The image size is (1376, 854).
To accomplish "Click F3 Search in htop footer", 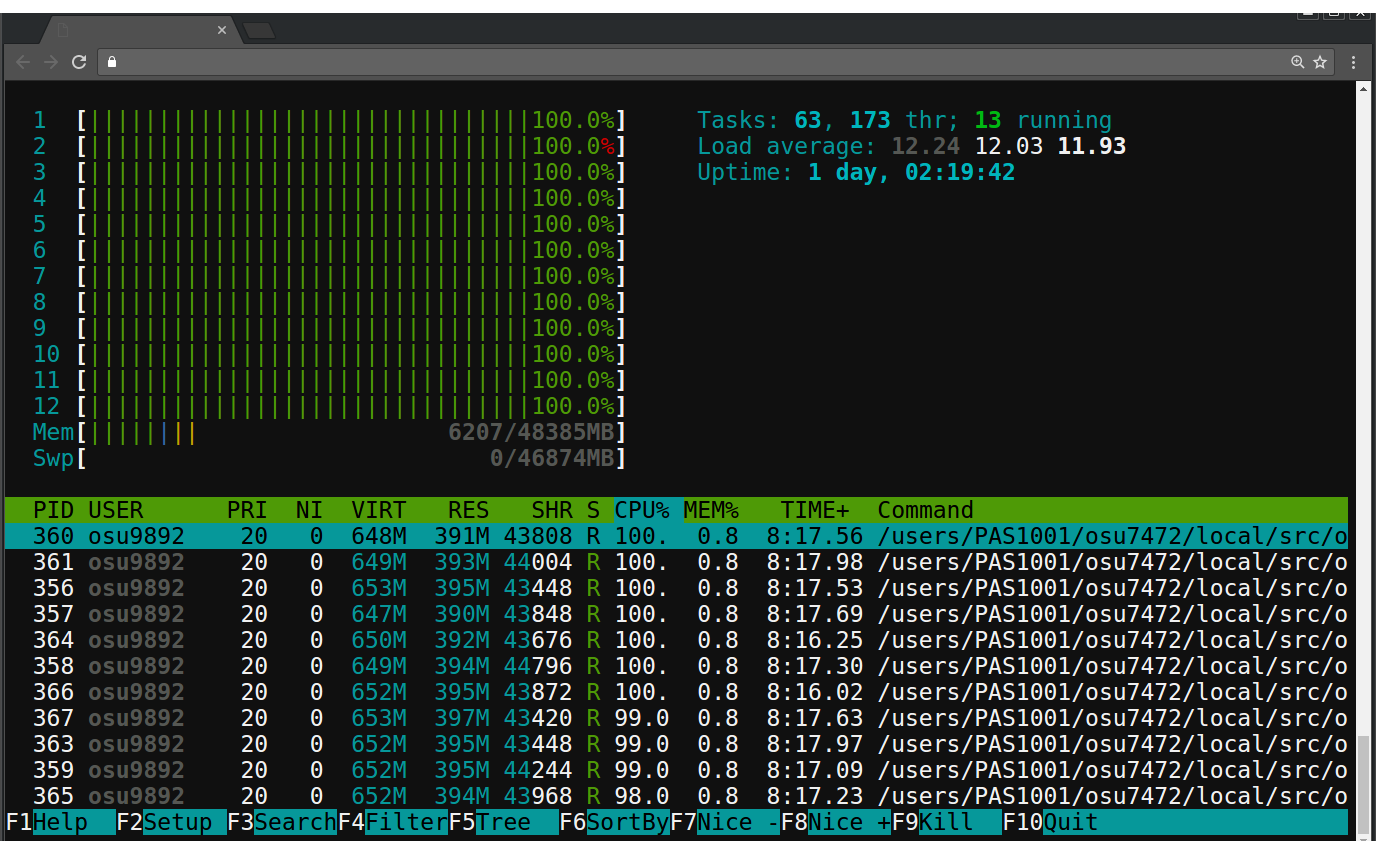I will coord(282,822).
